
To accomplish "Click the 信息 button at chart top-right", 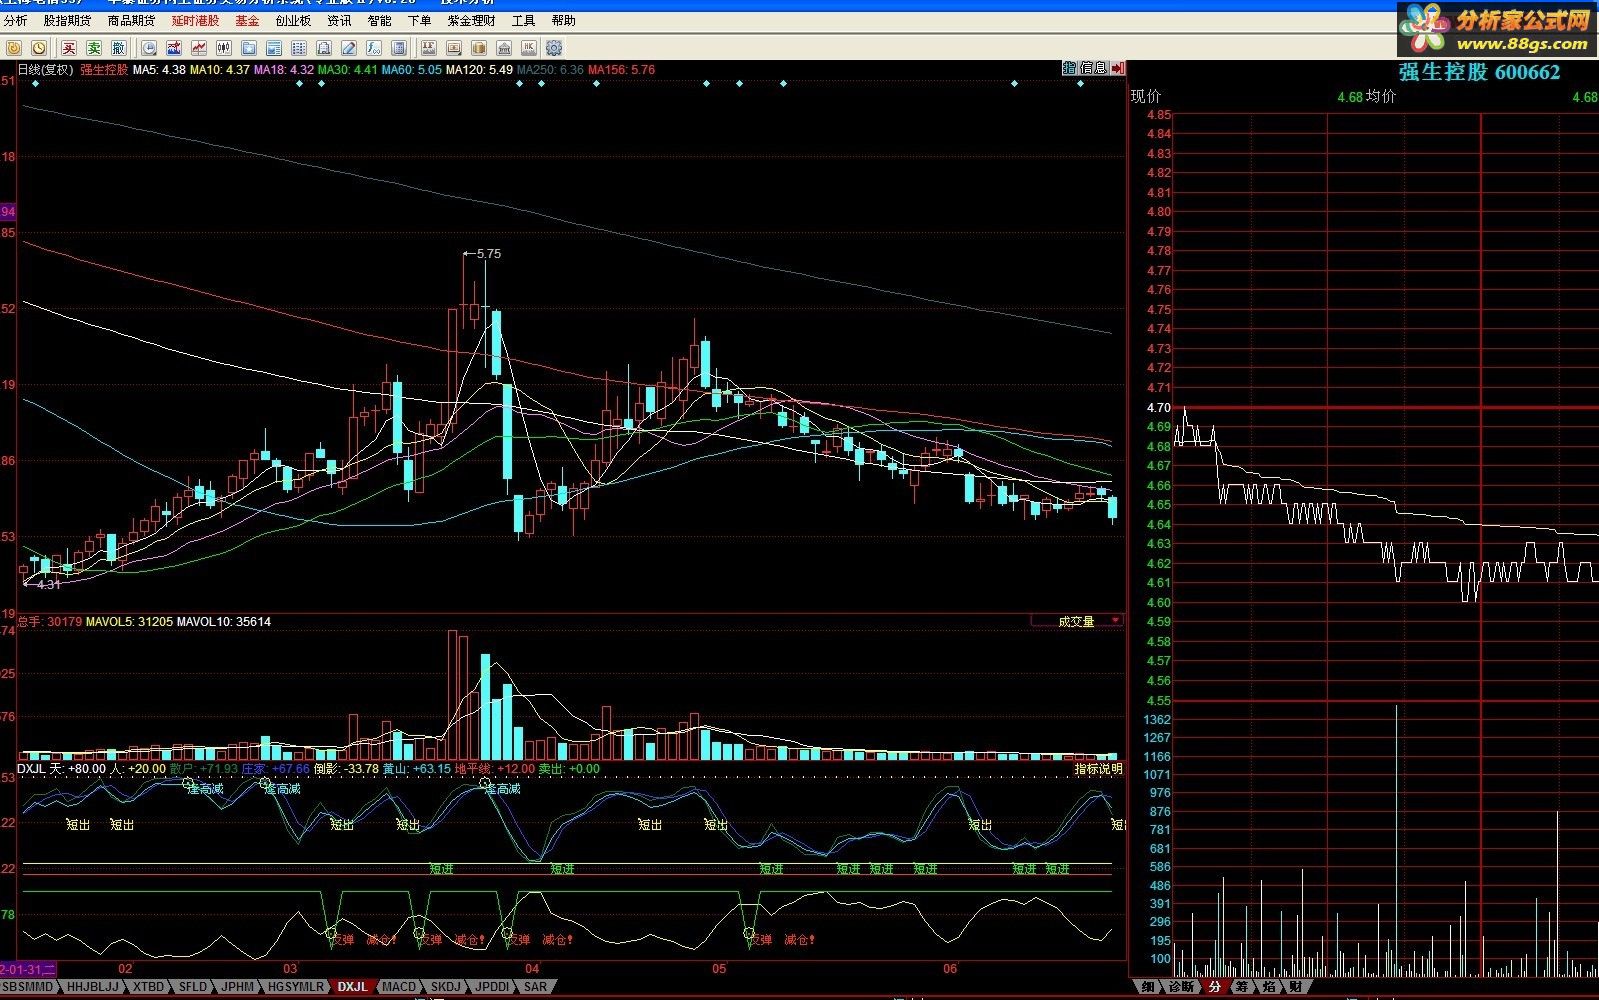I will click(x=1093, y=68).
